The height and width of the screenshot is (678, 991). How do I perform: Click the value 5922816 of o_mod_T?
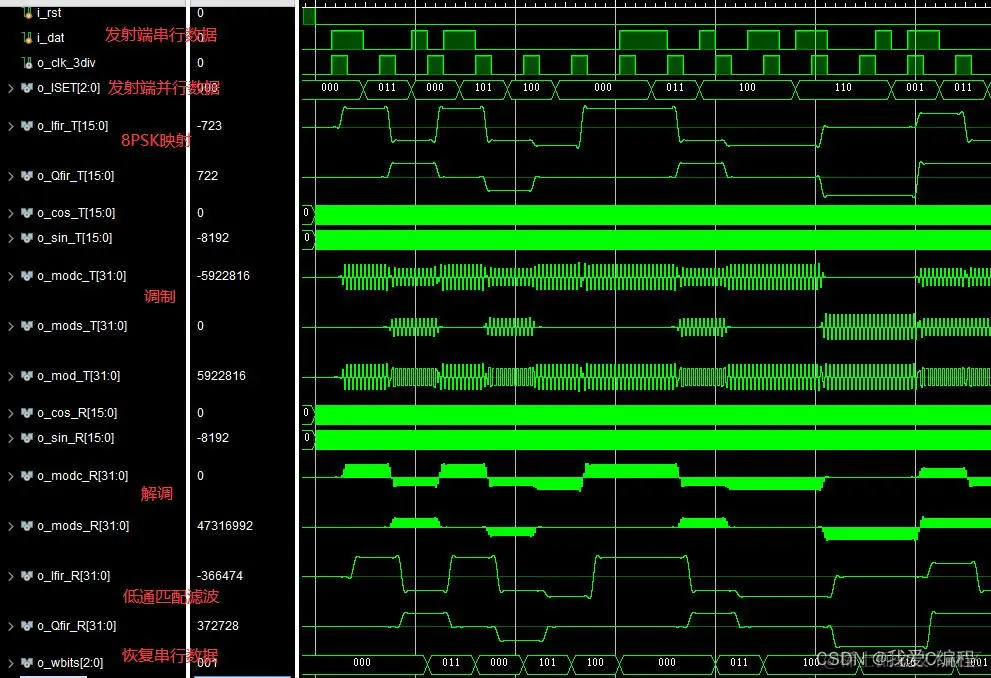pyautogui.click(x=221, y=376)
